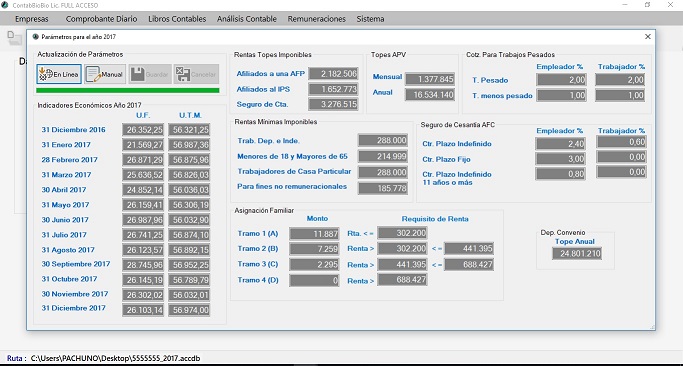The width and height of the screenshot is (683, 366).
Task: Select the Afiliados al IPS value field
Action: click(333, 89)
